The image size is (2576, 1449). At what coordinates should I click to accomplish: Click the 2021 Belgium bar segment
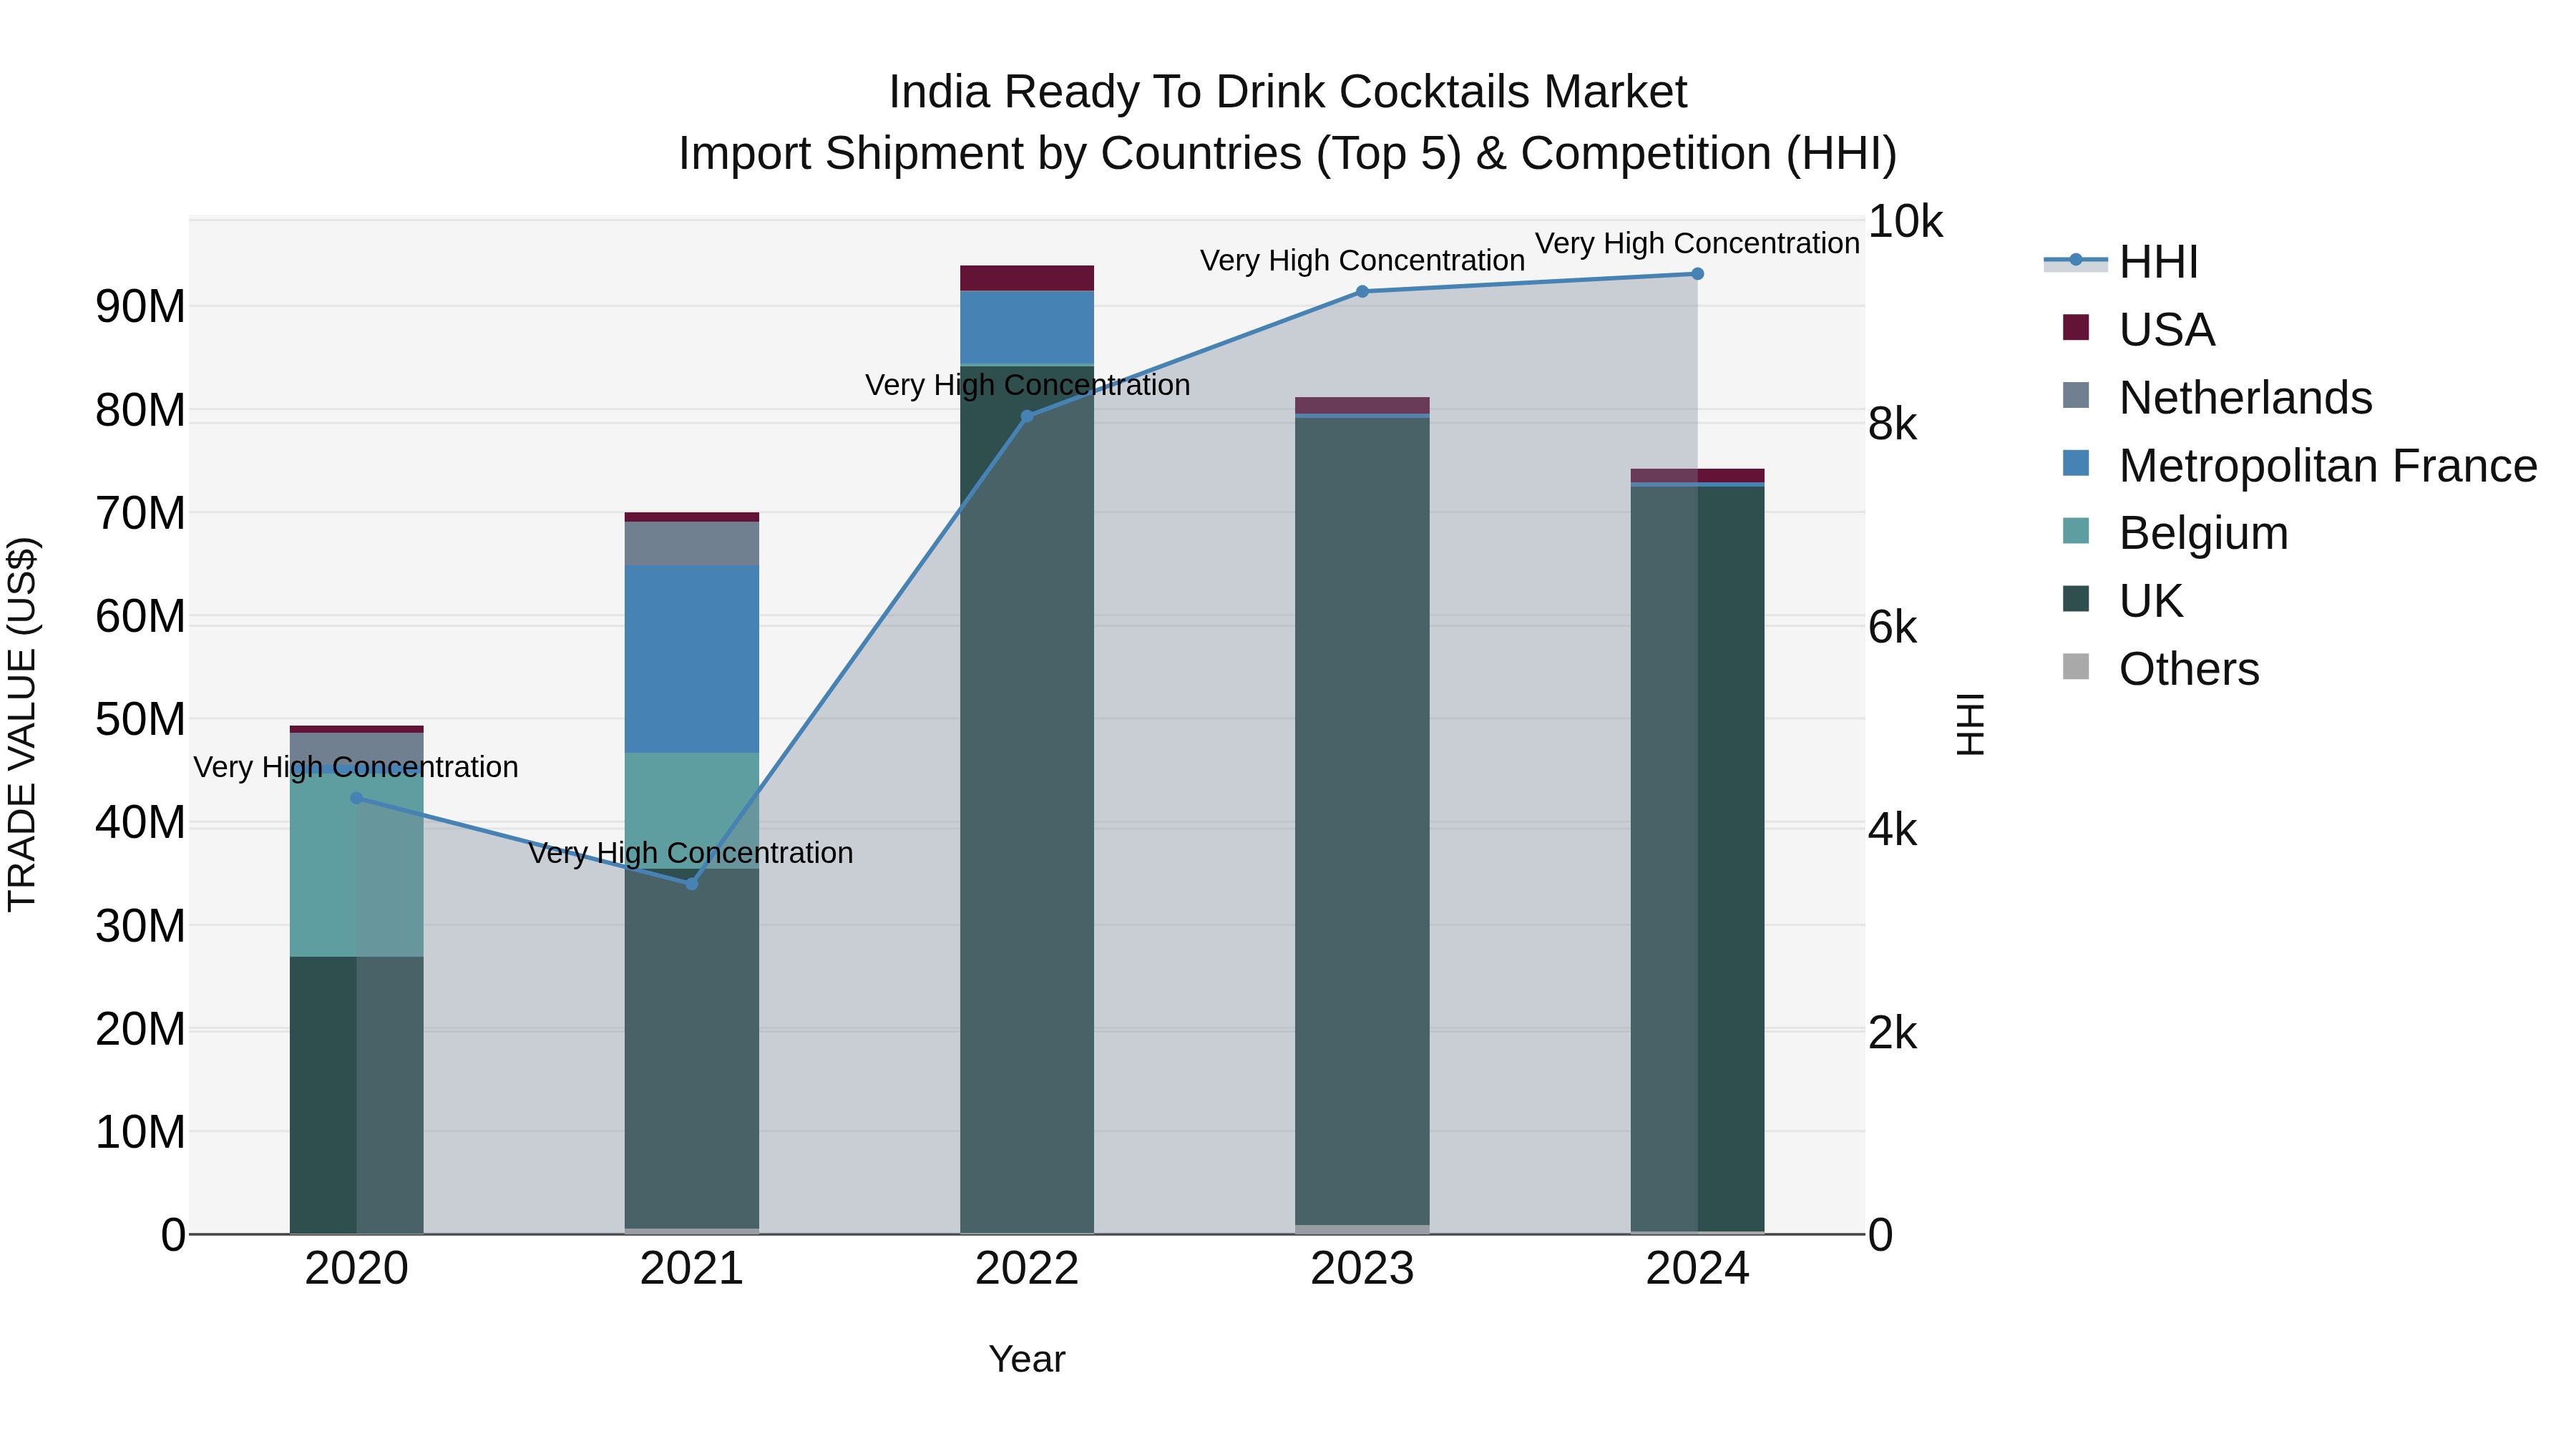click(x=692, y=810)
